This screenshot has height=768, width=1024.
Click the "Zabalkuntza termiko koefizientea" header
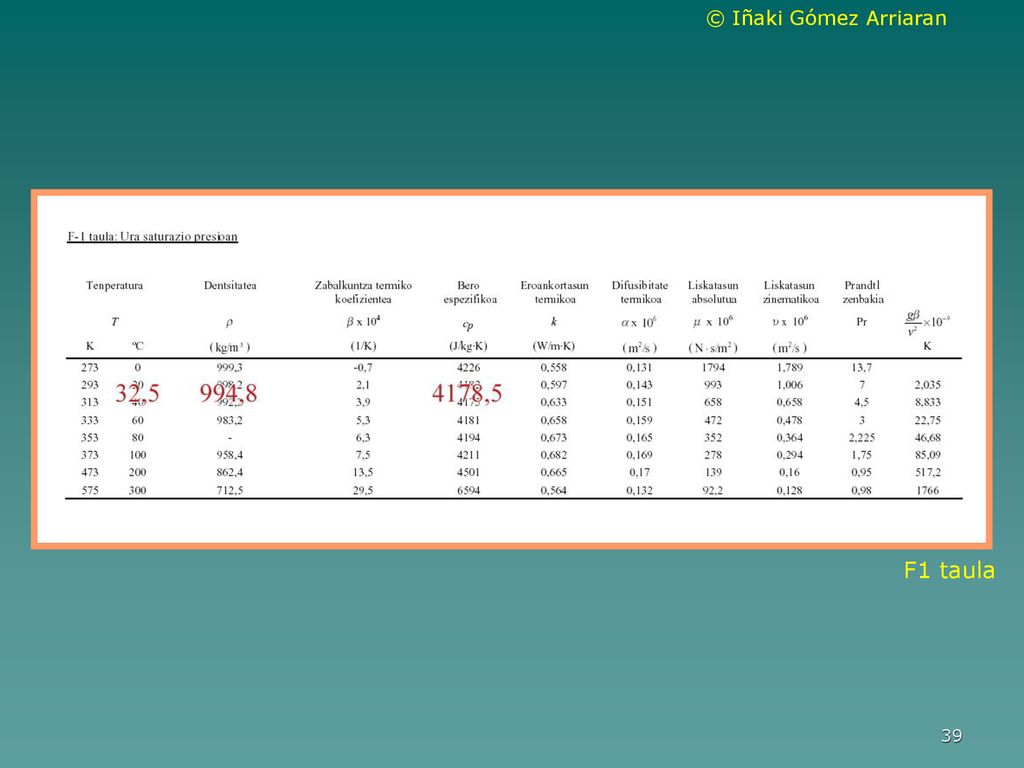point(363,292)
